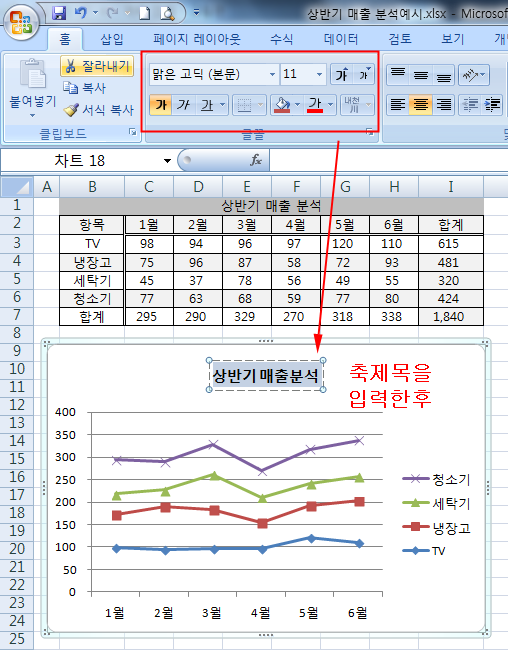Switch to the 홈 tab
The image size is (508, 650).
[x=65, y=39]
